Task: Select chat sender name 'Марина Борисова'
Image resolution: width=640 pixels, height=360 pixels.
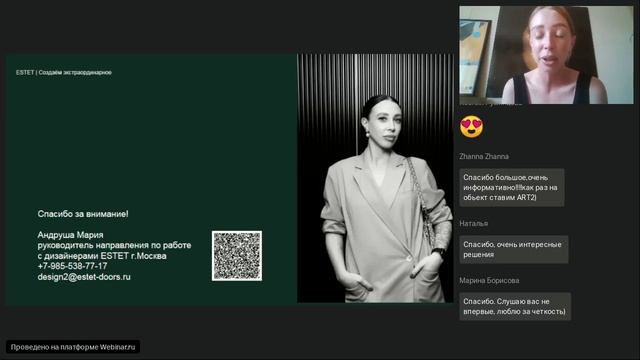Action: pos(489,280)
